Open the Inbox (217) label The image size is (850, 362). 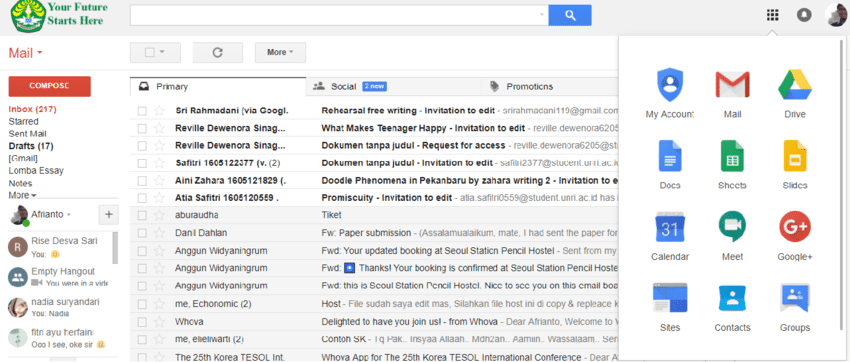click(33, 109)
